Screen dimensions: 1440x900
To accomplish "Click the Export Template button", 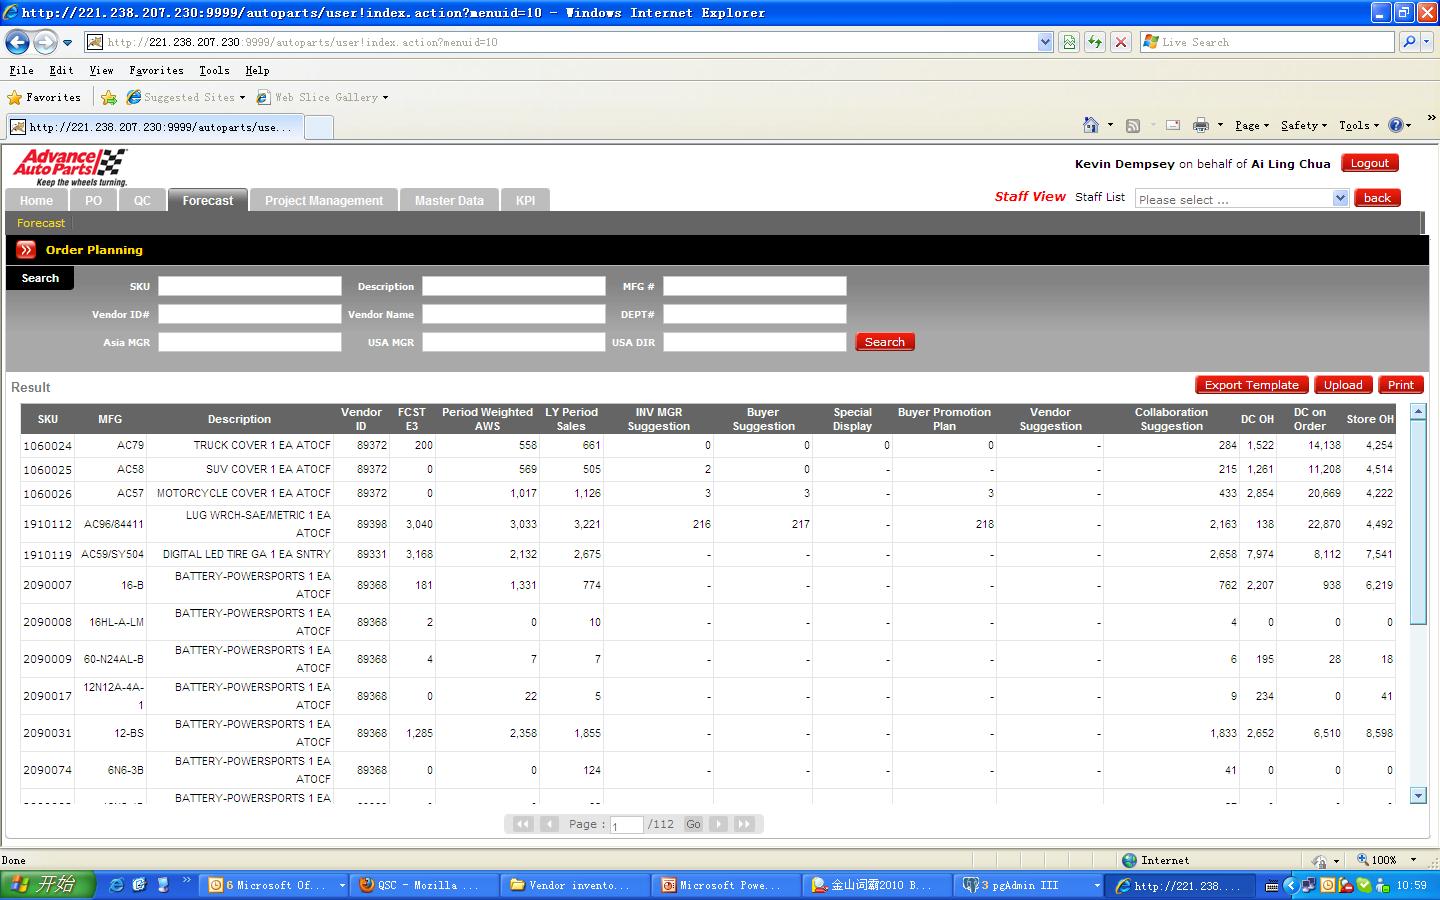I will [1251, 385].
